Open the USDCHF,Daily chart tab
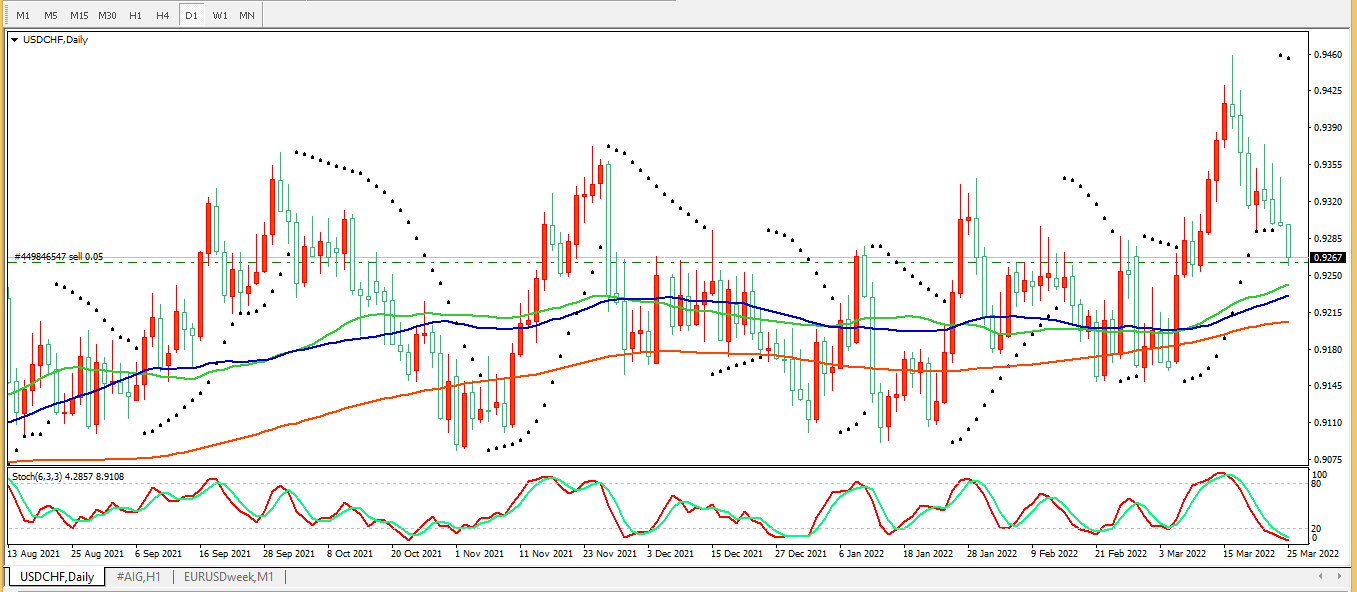Viewport: 1357px width, 592px height. pyautogui.click(x=57, y=577)
